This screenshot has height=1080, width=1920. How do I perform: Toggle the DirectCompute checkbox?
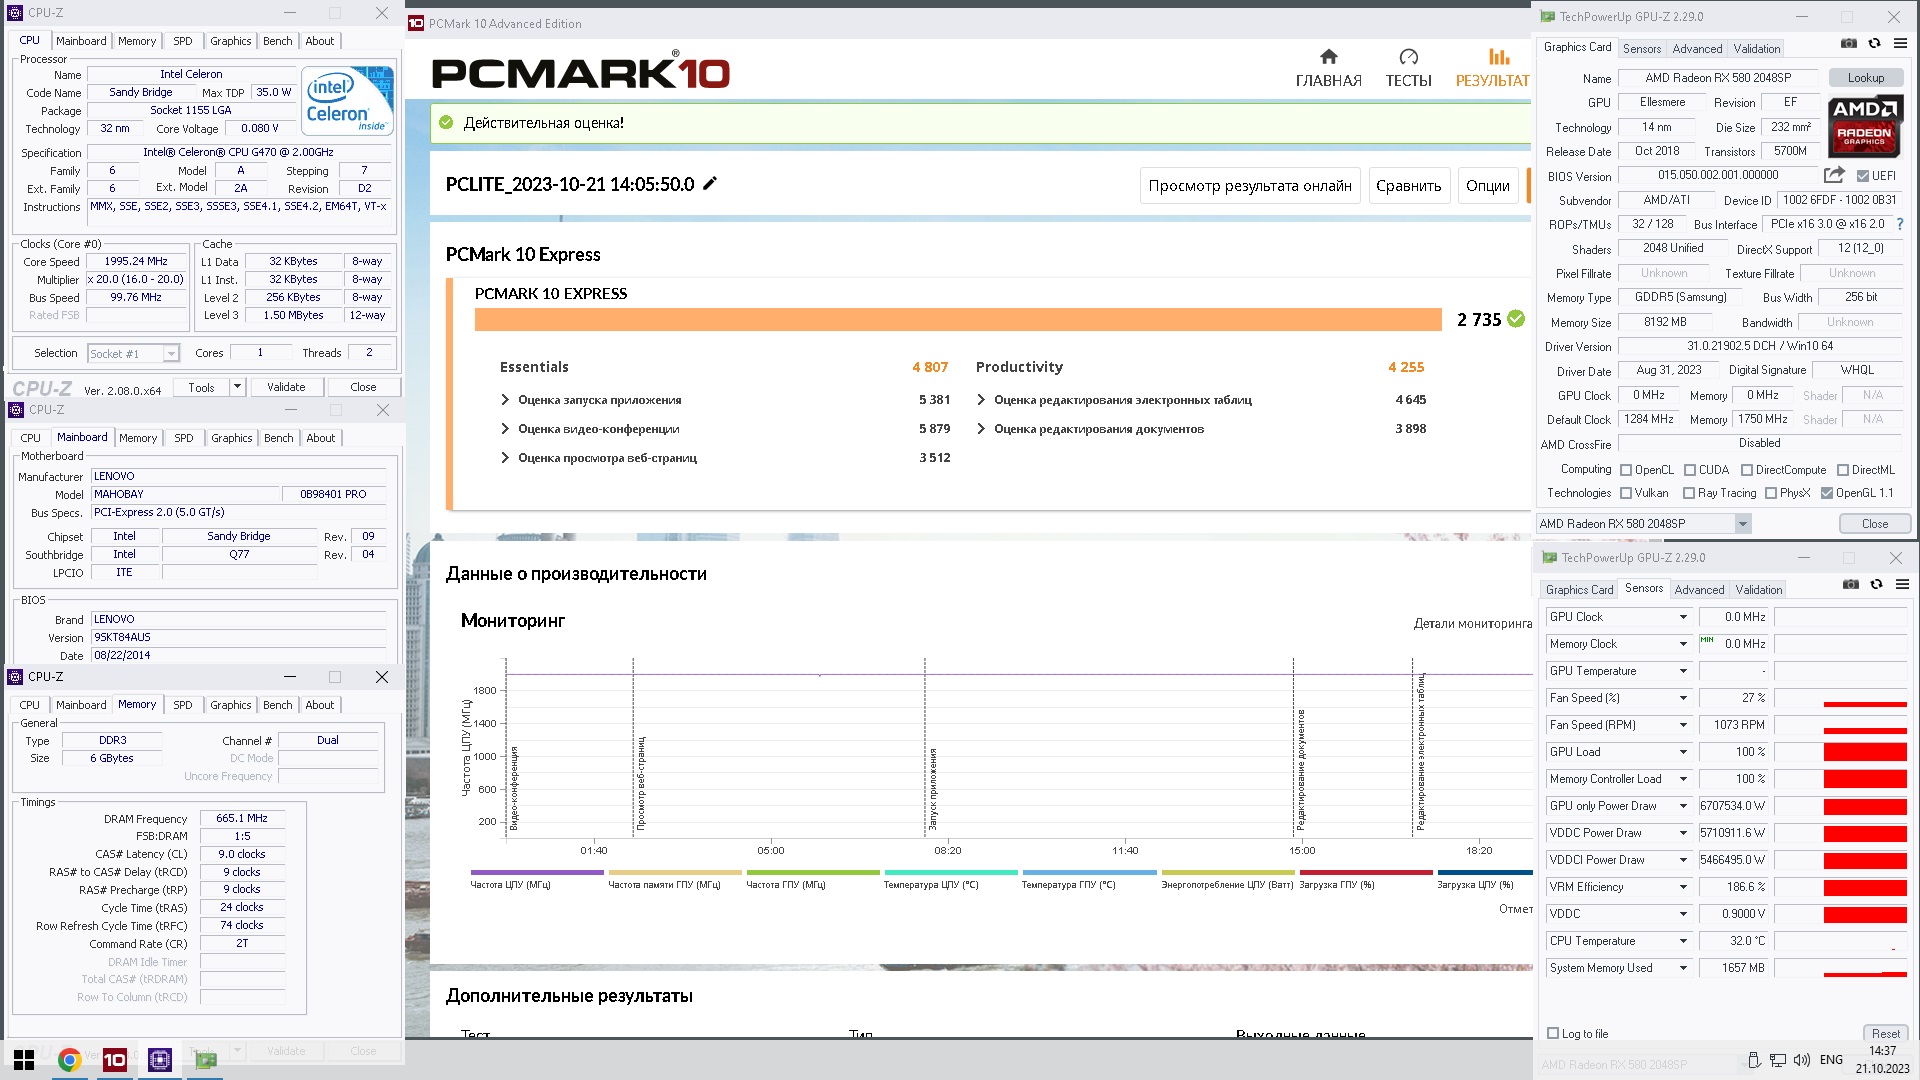click(1747, 470)
